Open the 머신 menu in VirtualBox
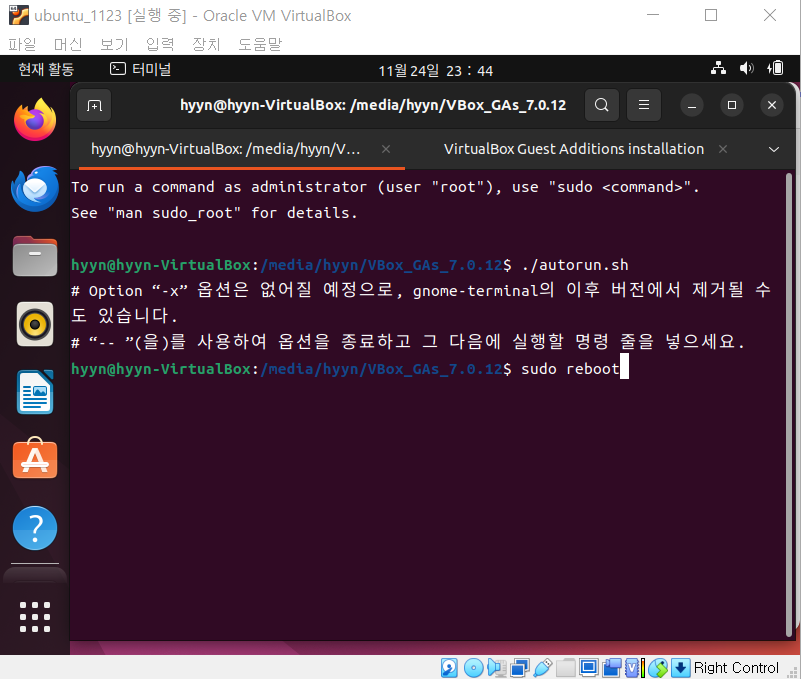The width and height of the screenshot is (801, 679). click(x=68, y=44)
